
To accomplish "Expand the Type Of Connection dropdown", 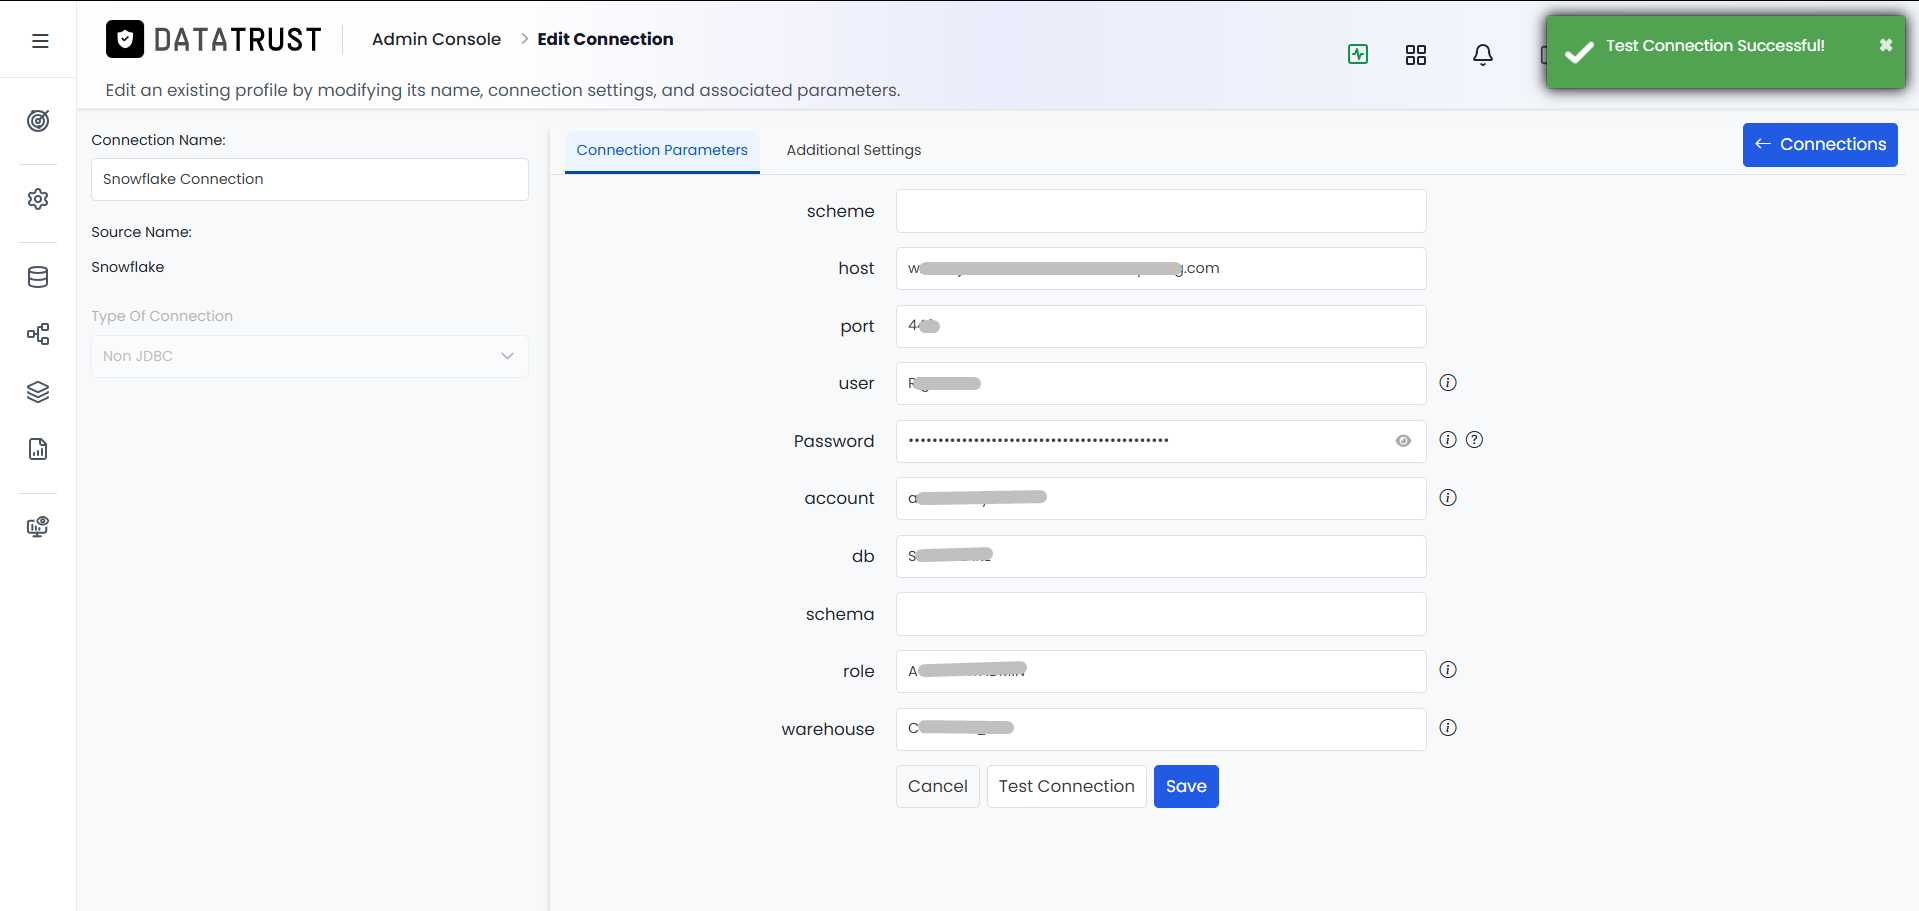I will [310, 356].
